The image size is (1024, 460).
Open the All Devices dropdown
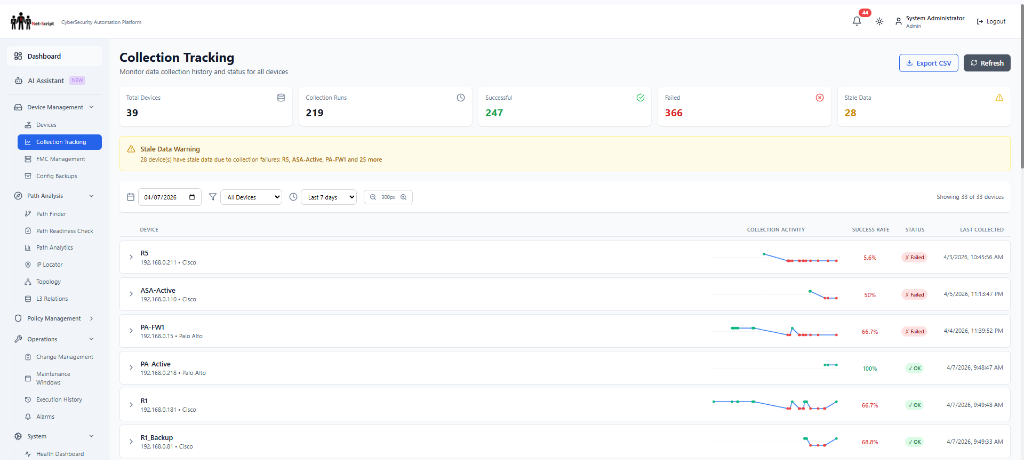point(251,197)
